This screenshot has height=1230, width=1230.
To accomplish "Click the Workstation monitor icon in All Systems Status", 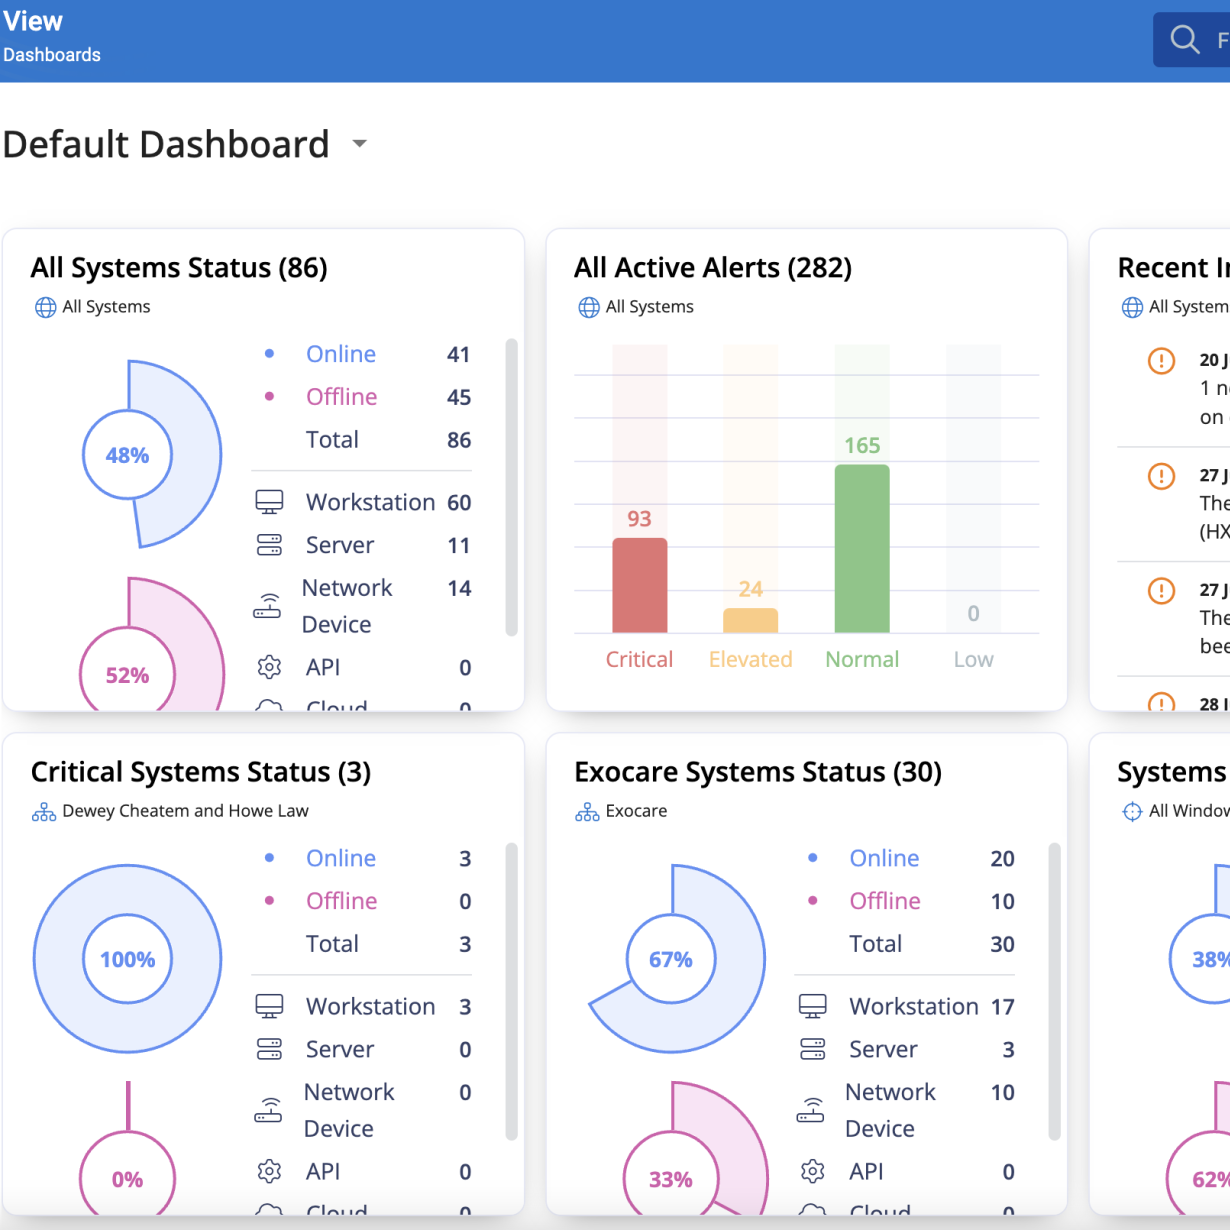I will tap(269, 502).
